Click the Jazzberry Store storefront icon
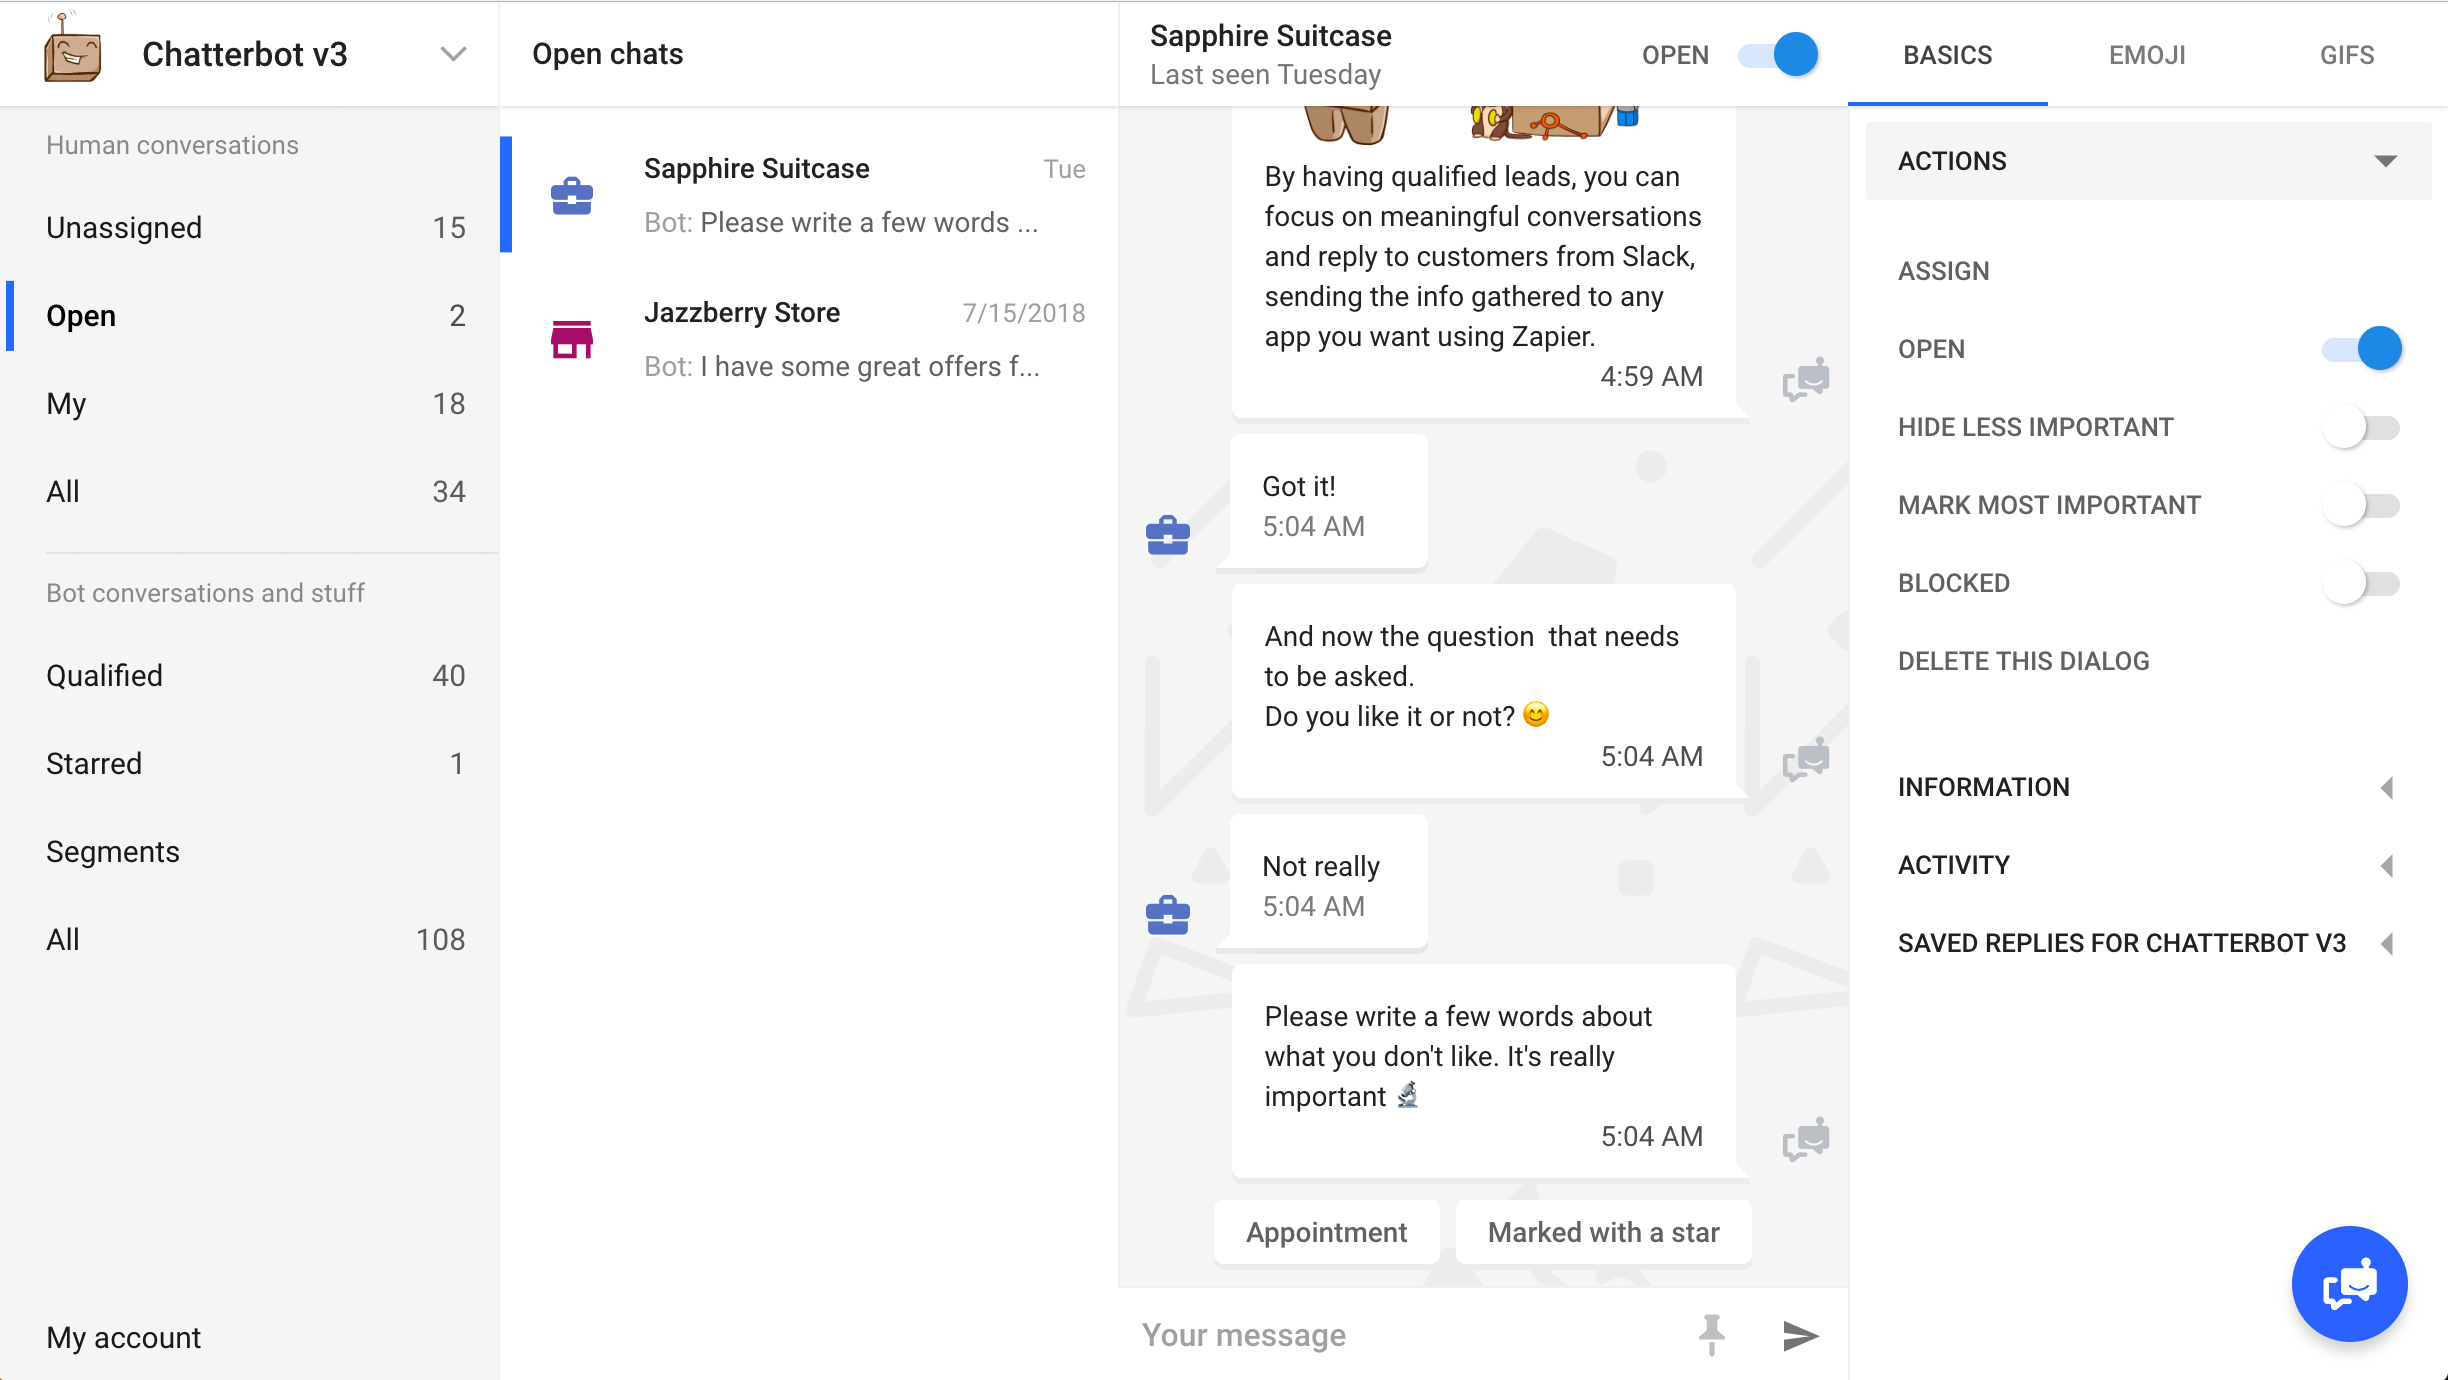 point(572,340)
